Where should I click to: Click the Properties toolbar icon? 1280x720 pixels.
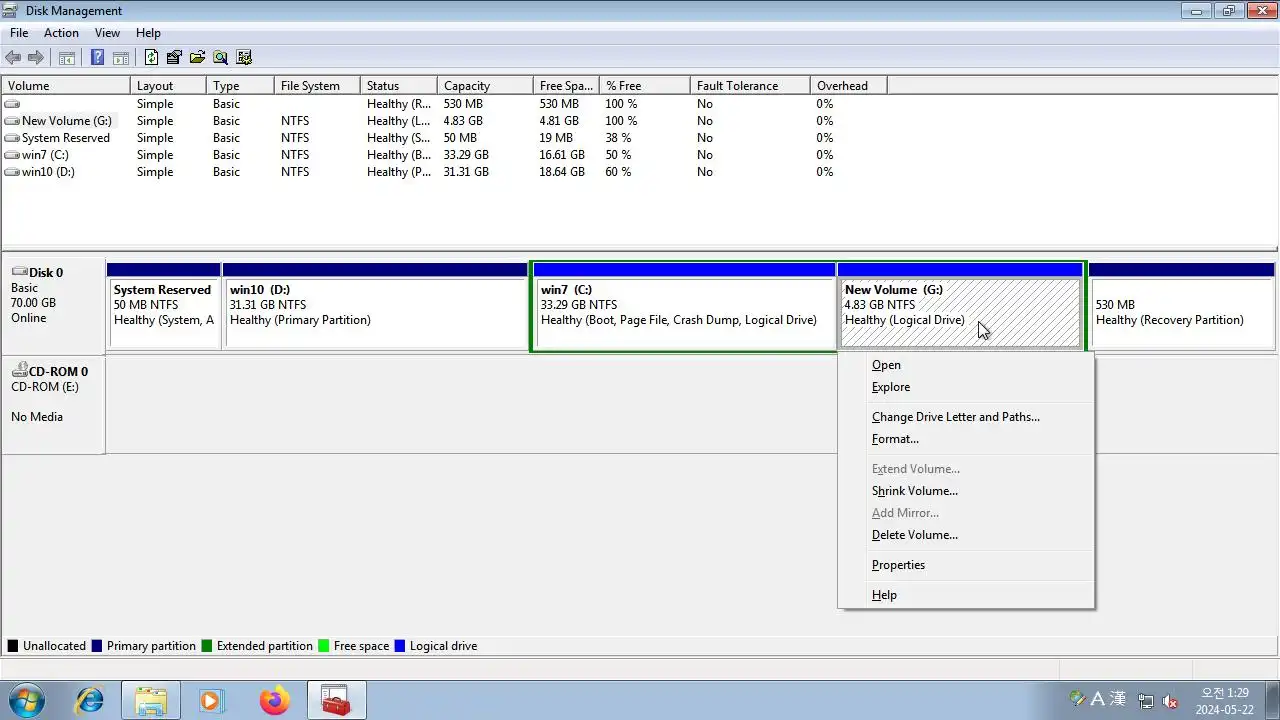coord(174,58)
